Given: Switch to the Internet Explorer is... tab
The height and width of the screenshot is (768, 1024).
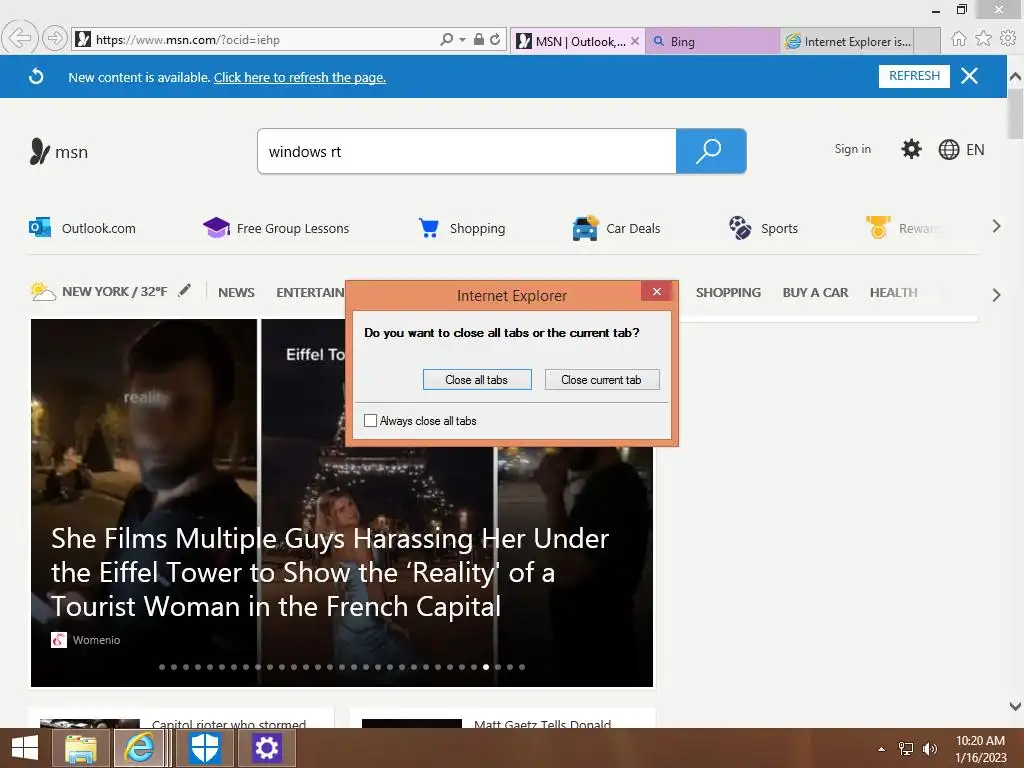Looking at the screenshot, I should click(846, 41).
